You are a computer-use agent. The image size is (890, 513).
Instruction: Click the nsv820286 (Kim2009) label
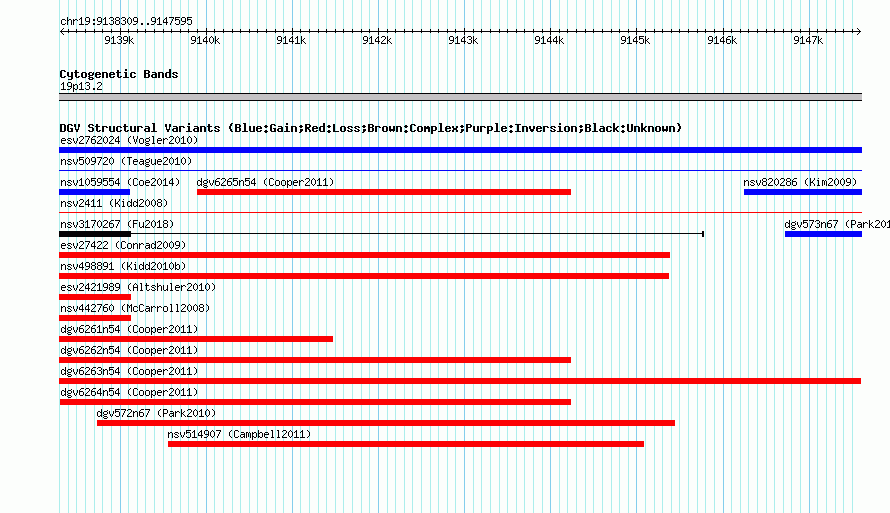800,182
